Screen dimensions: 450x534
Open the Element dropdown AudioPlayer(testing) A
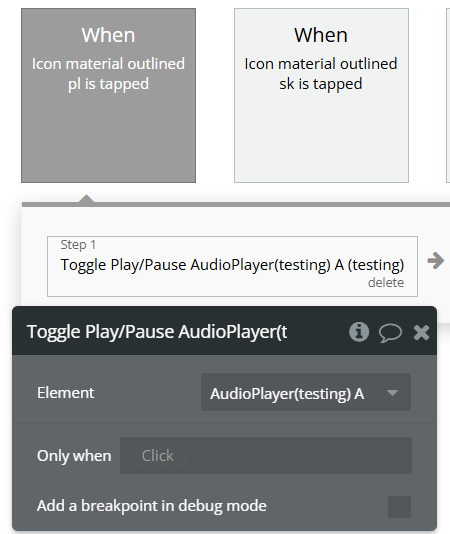306,392
